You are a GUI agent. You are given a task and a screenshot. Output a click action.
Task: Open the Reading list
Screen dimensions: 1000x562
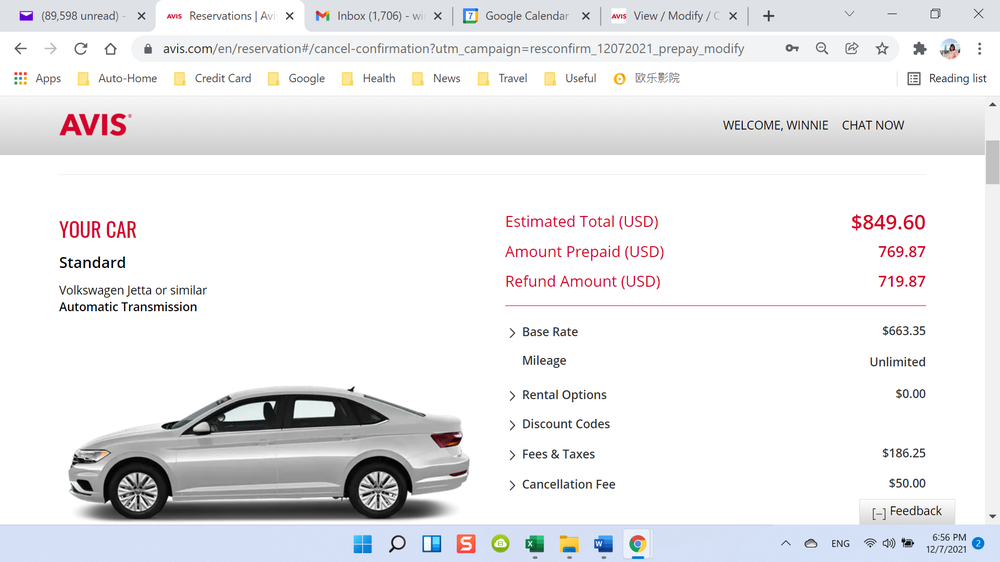pos(947,78)
